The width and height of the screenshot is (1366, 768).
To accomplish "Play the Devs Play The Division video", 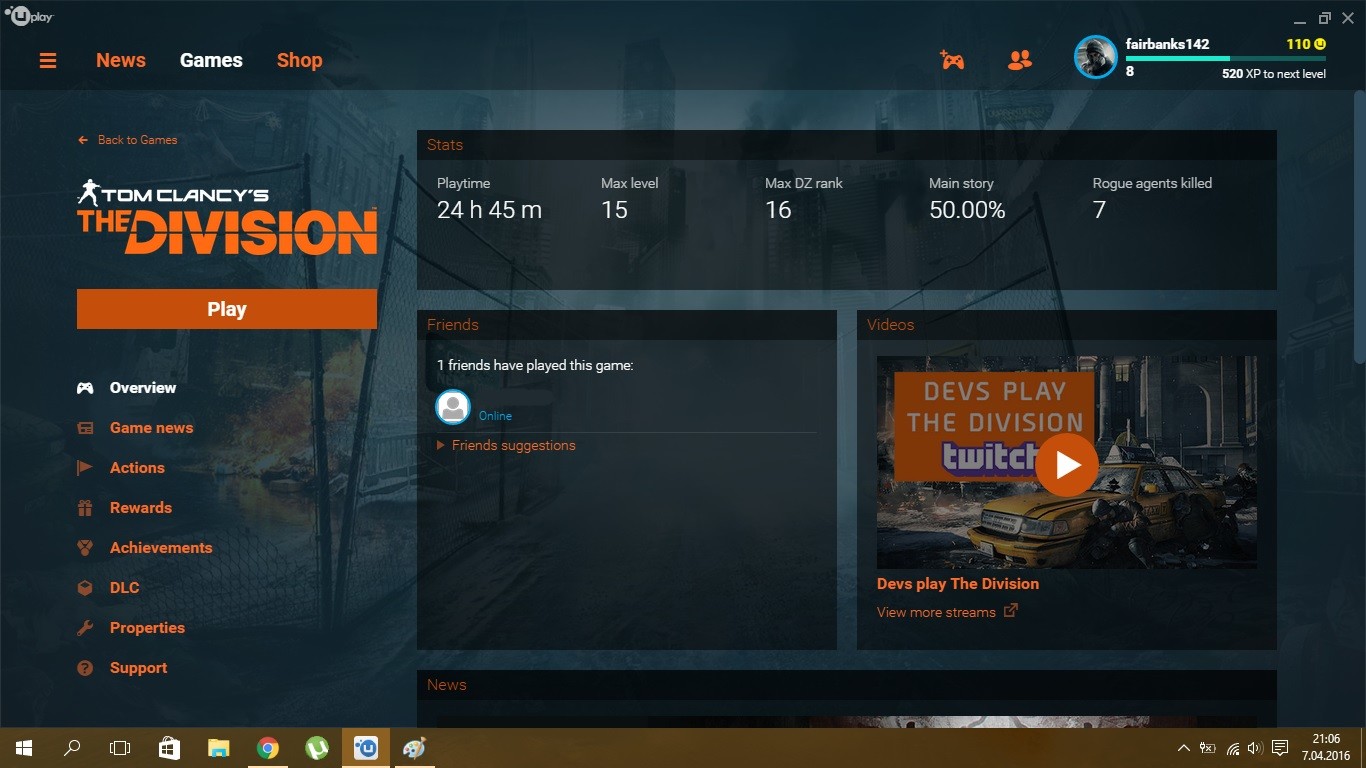I will tap(1067, 464).
